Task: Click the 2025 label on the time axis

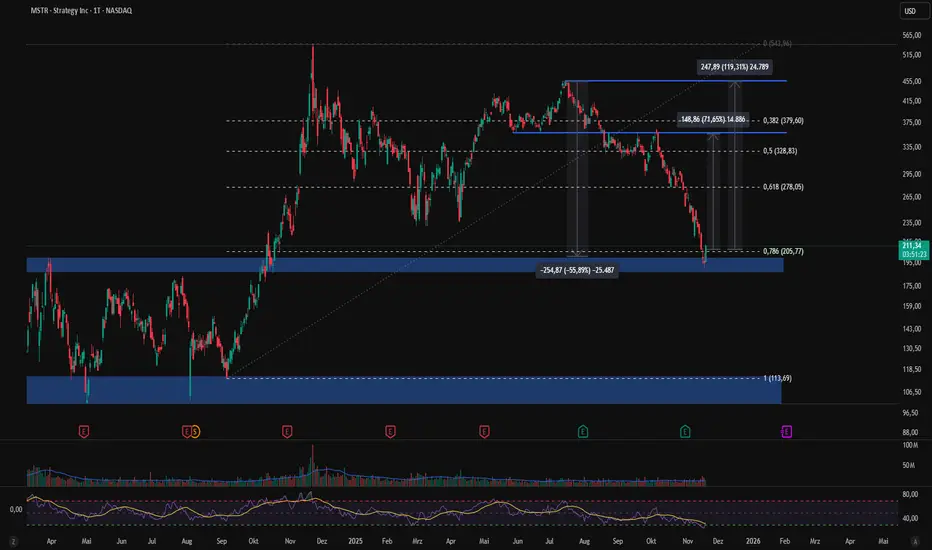Action: [x=355, y=541]
